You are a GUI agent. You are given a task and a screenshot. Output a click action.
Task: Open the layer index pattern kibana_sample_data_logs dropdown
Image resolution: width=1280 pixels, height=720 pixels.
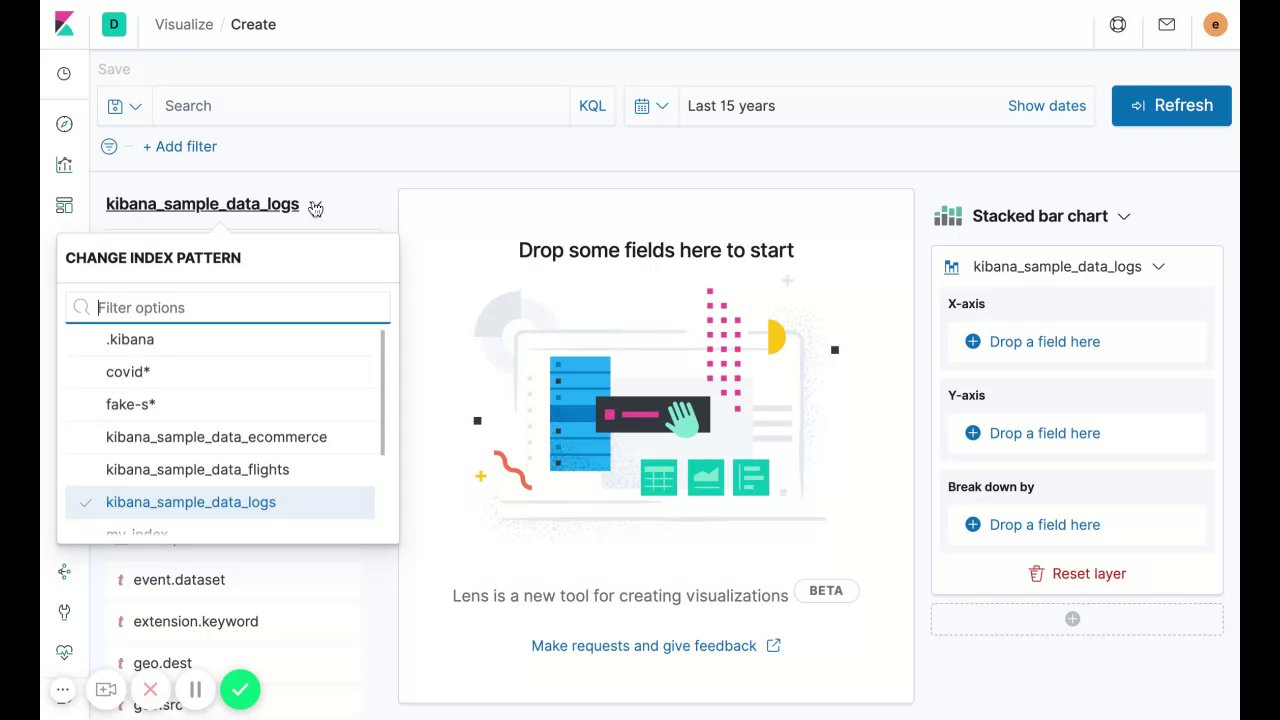click(1055, 267)
